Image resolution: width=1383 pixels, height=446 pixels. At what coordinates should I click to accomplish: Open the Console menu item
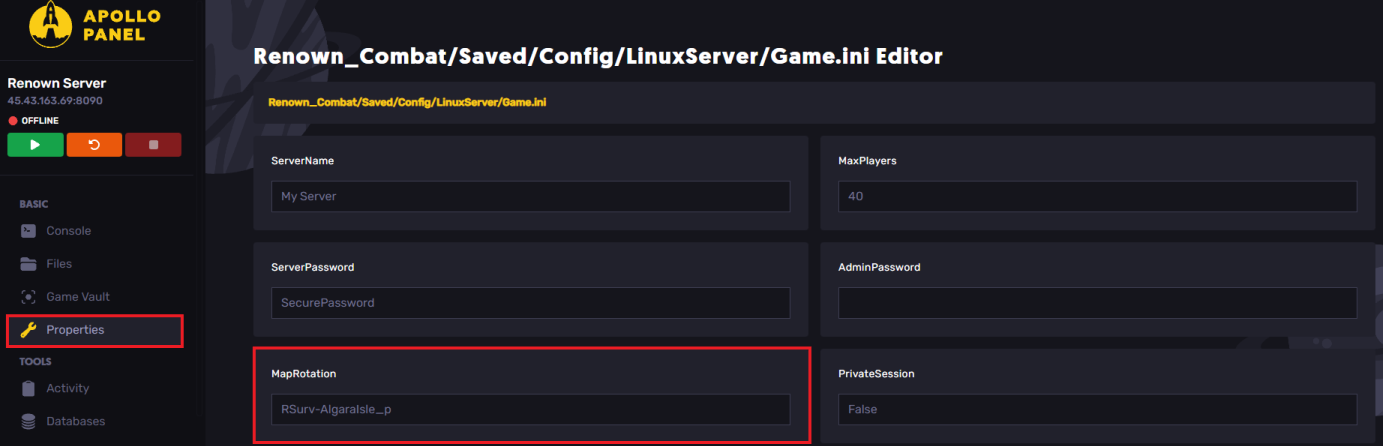68,231
